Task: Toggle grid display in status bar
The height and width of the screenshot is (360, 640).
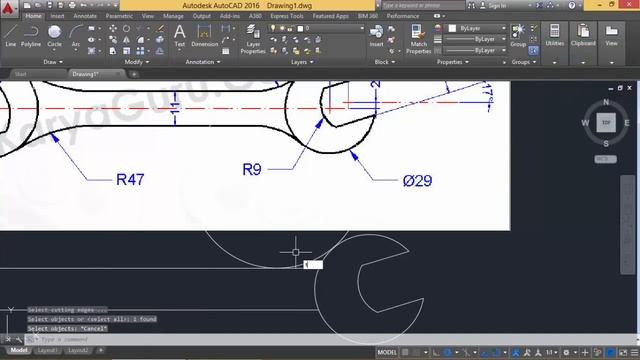Action: tap(405, 352)
